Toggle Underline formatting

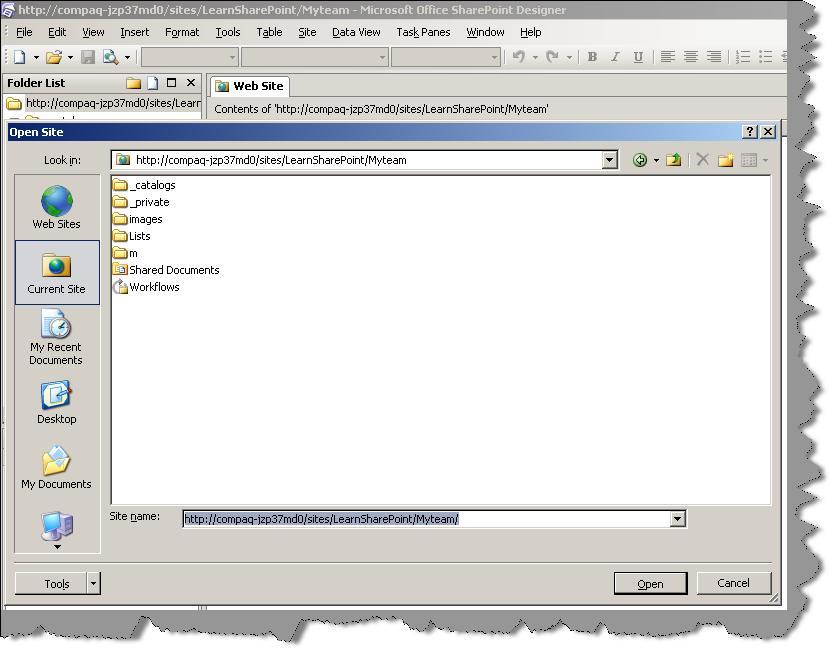[x=638, y=57]
